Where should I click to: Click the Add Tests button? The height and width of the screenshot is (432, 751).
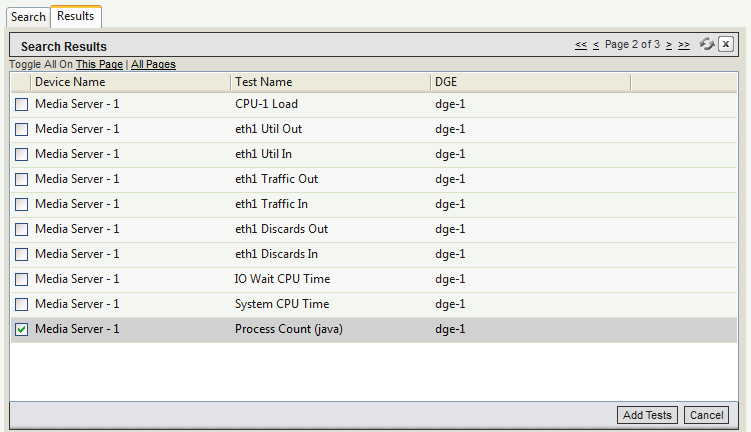pyautogui.click(x=647, y=415)
